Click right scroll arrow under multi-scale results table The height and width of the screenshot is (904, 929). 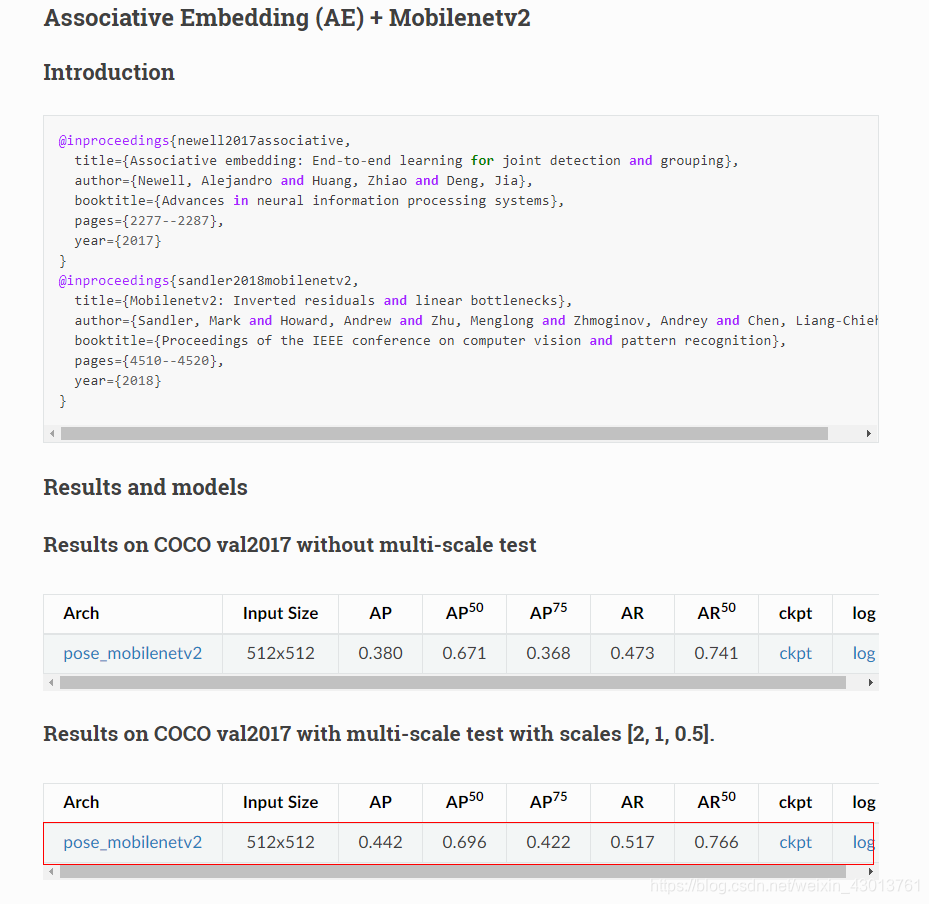point(870,871)
